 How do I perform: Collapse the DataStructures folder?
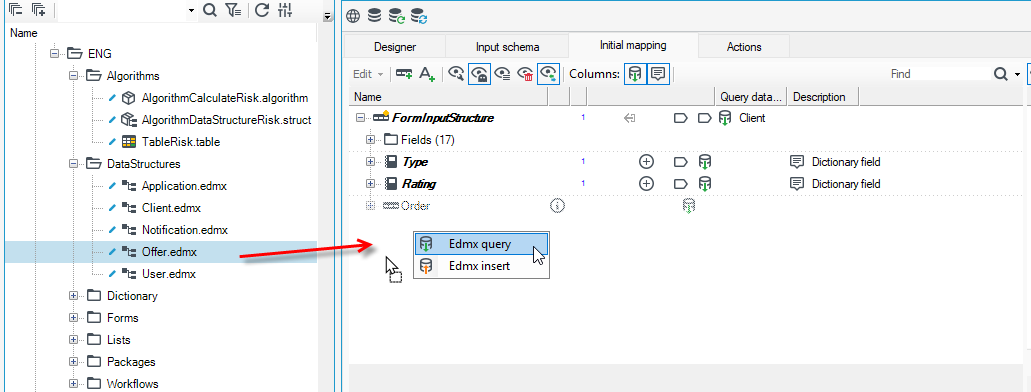pyautogui.click(x=74, y=164)
